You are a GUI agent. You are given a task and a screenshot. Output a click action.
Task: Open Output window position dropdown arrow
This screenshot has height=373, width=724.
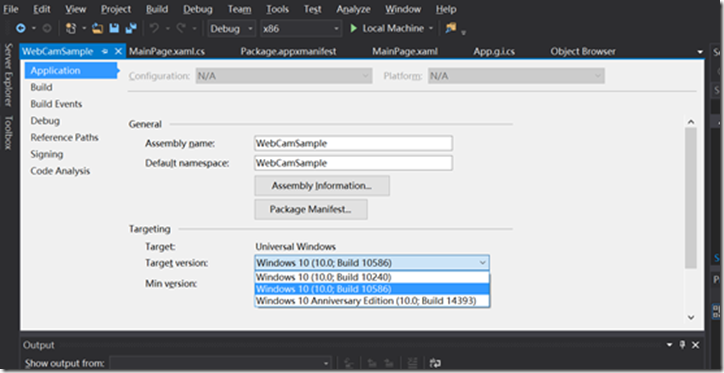click(x=670, y=345)
